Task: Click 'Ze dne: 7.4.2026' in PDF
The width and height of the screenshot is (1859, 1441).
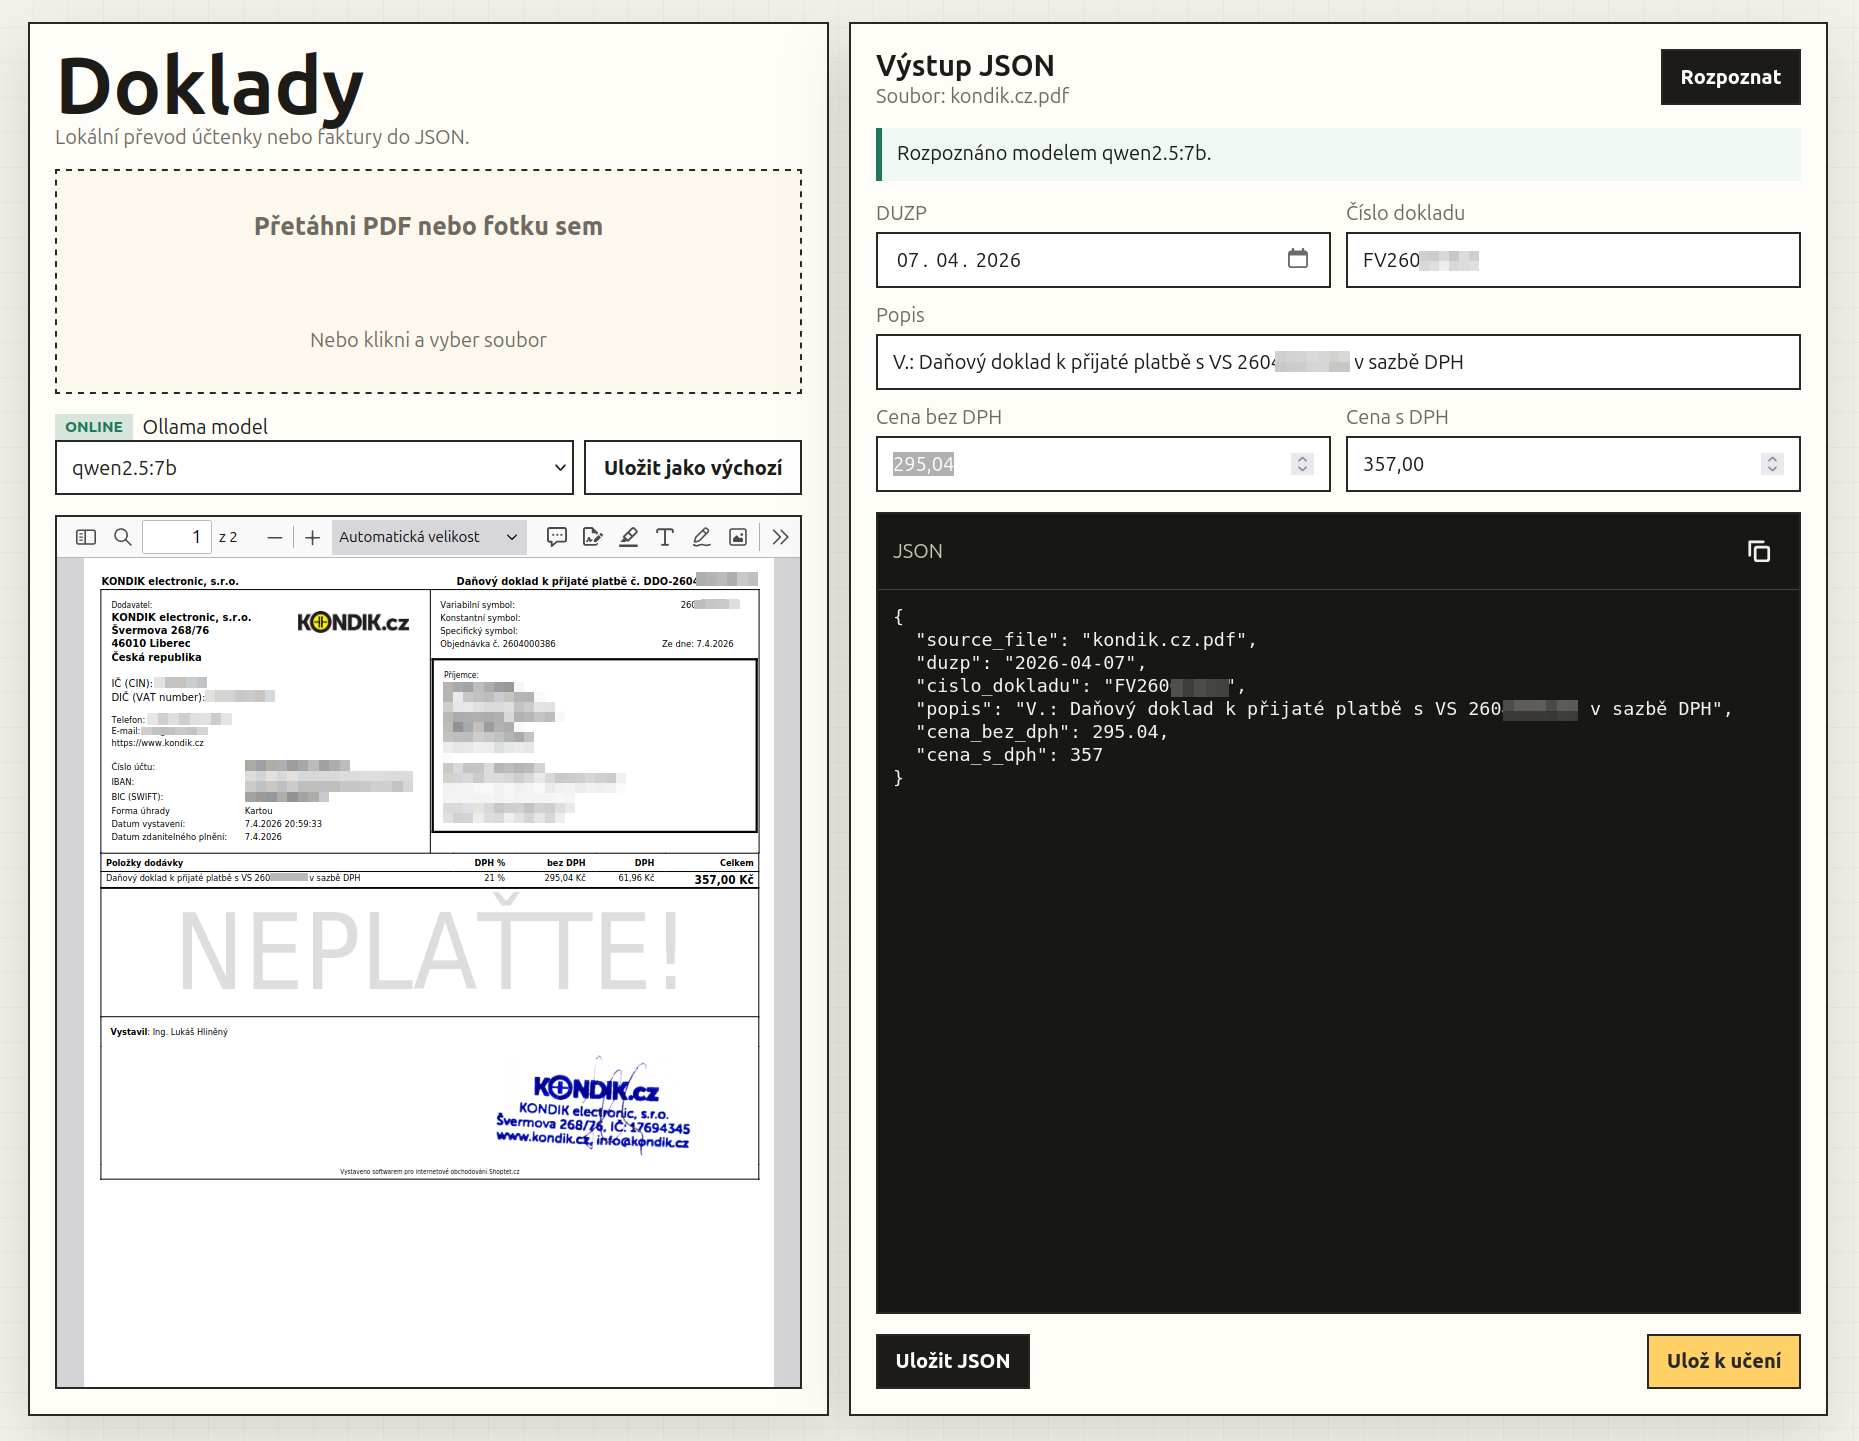Action: point(697,644)
